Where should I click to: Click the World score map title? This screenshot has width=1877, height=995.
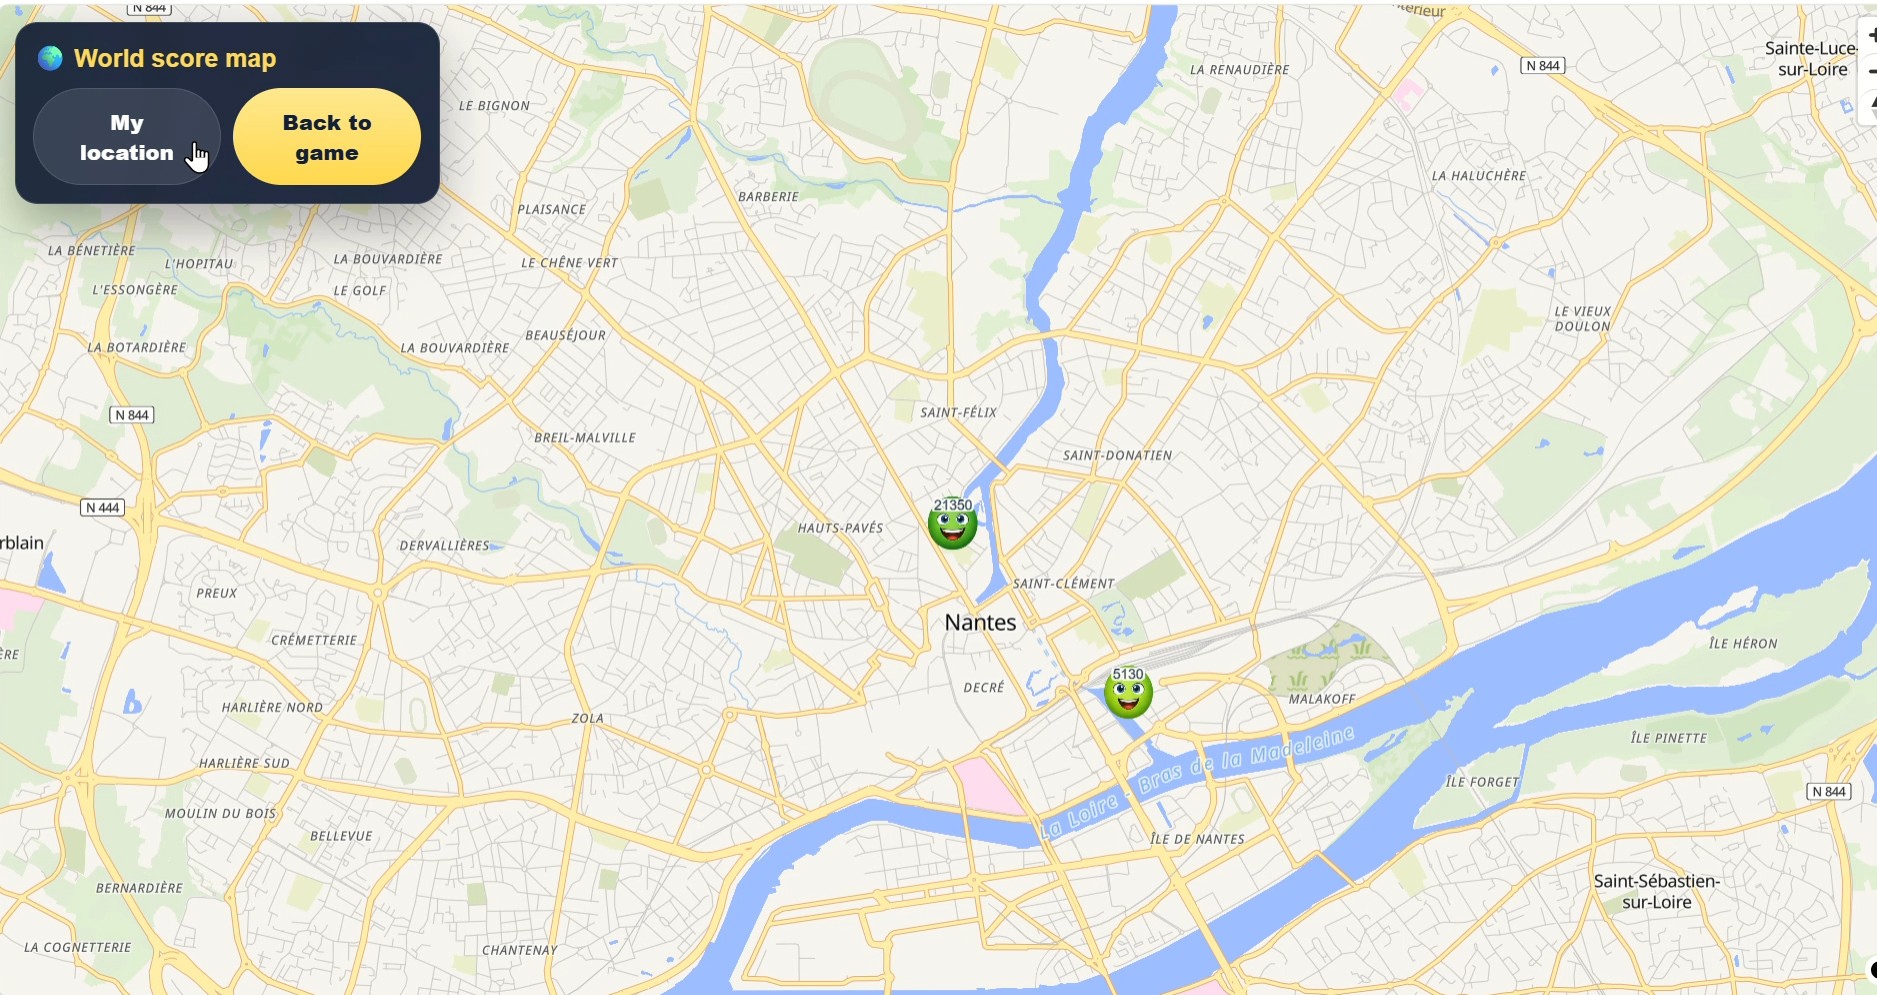[x=175, y=58]
